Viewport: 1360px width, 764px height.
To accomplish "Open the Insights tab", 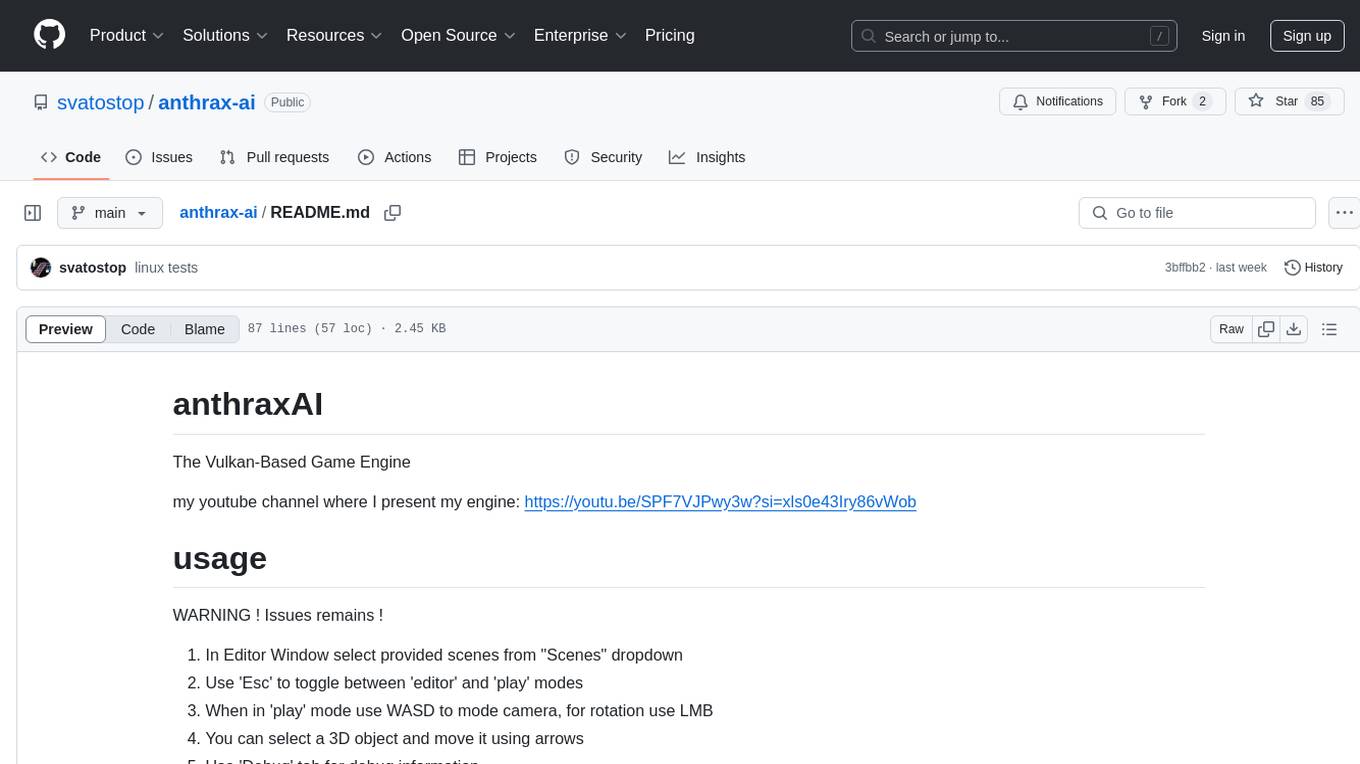I will point(707,157).
